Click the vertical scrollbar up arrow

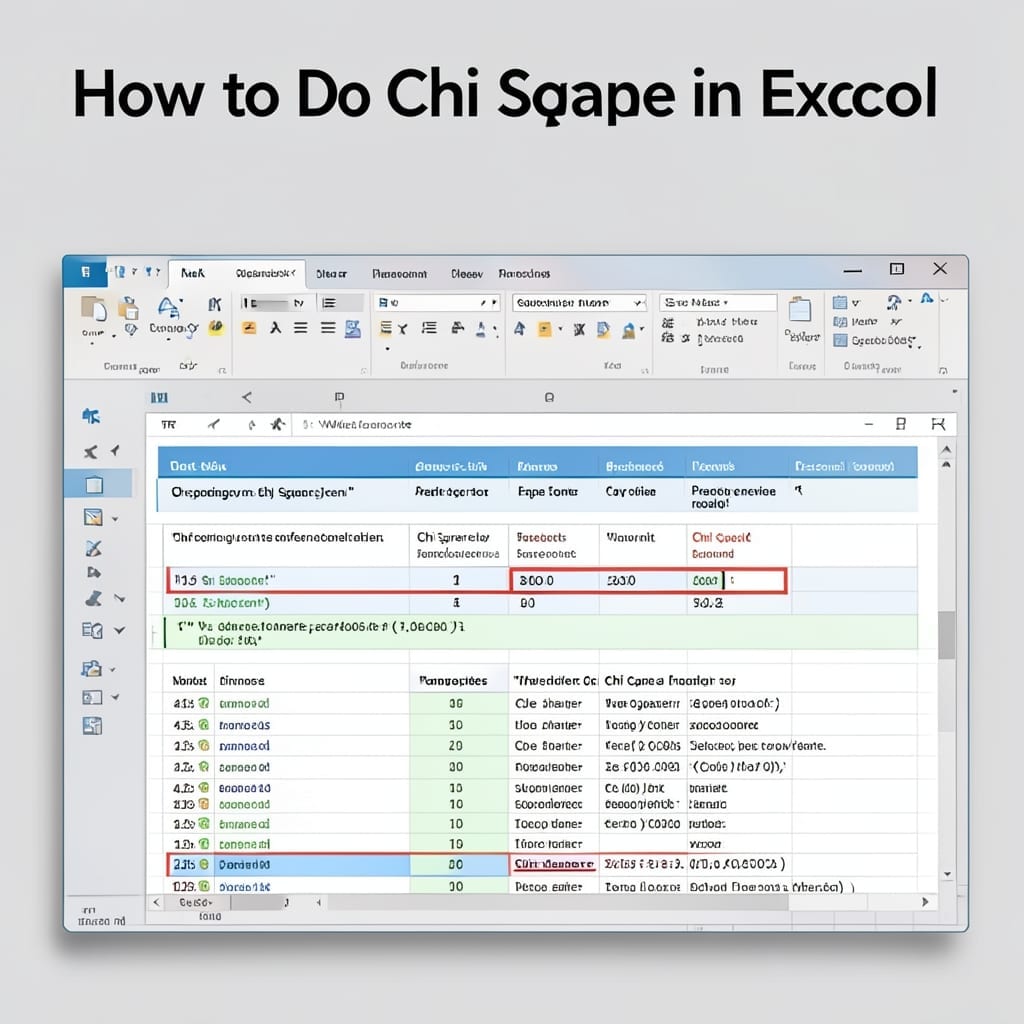(x=946, y=449)
